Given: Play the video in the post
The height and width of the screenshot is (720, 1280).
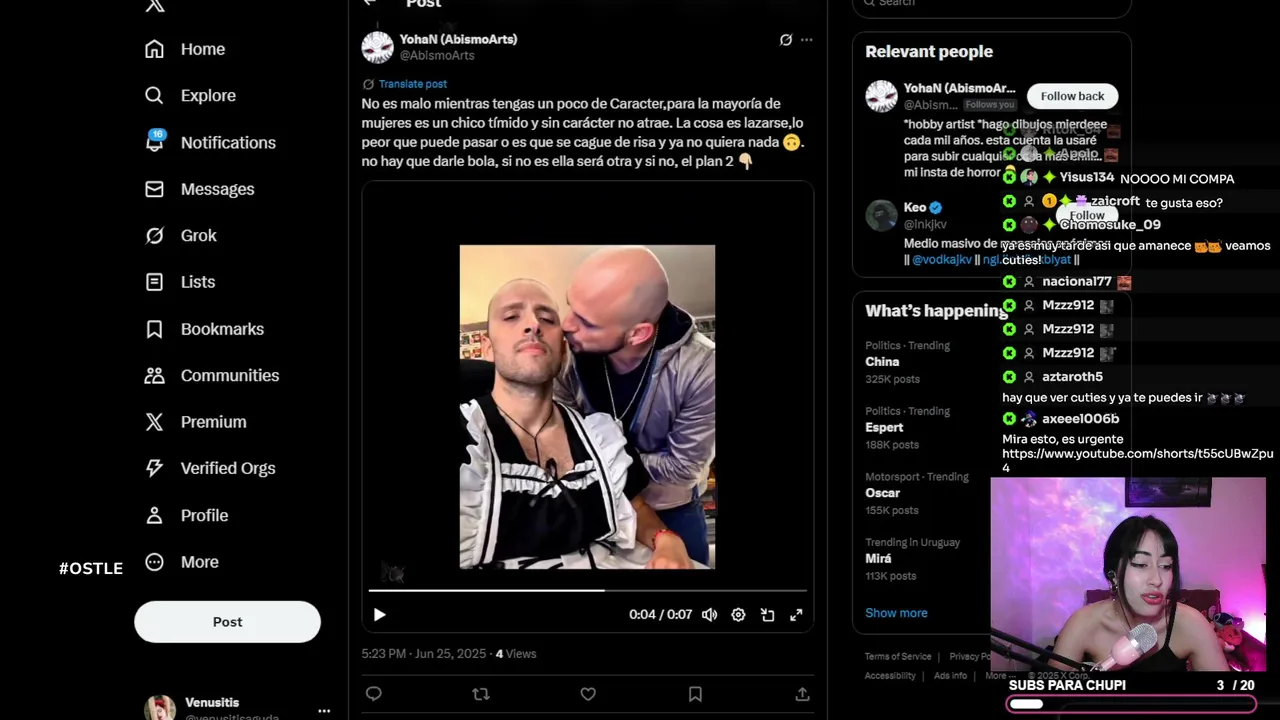Looking at the screenshot, I should point(379,615).
